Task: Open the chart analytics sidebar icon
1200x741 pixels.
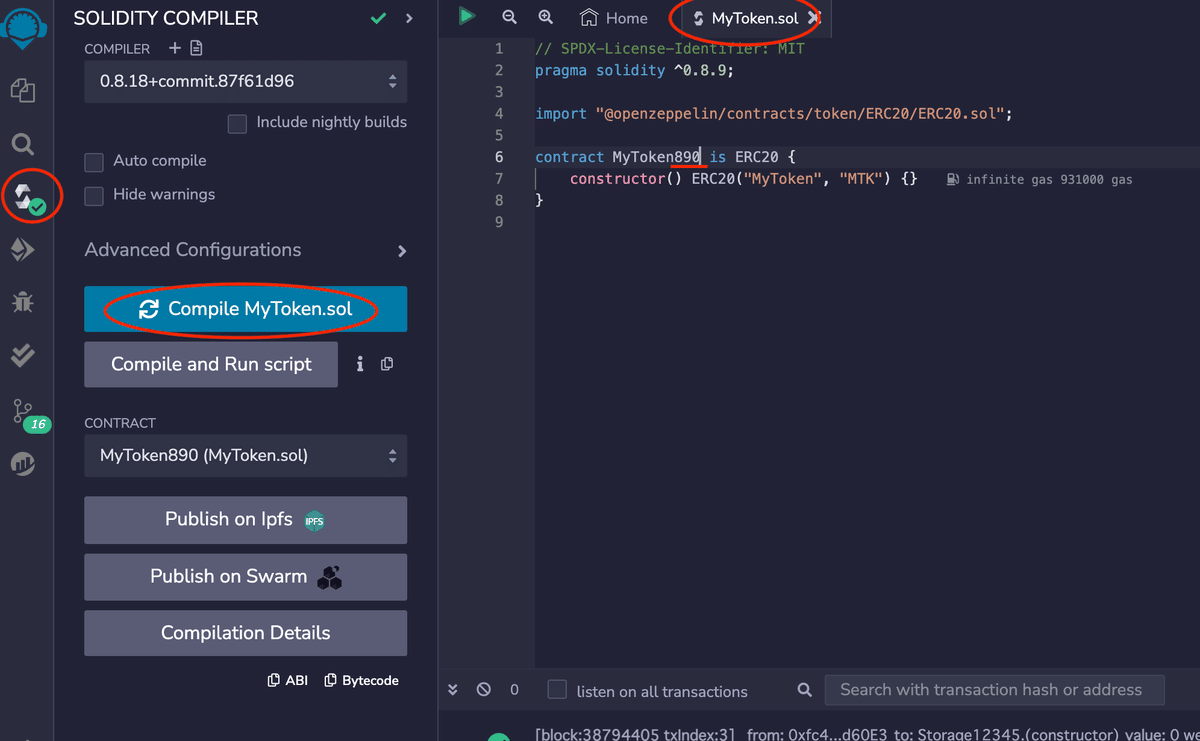Action: coord(22,463)
